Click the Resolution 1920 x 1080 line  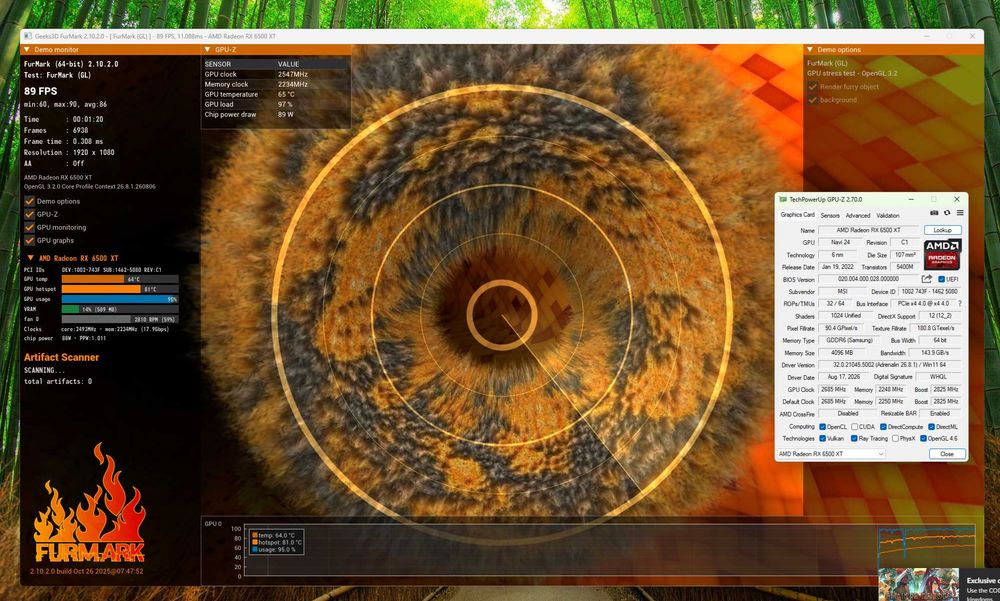pyautogui.click(x=69, y=152)
